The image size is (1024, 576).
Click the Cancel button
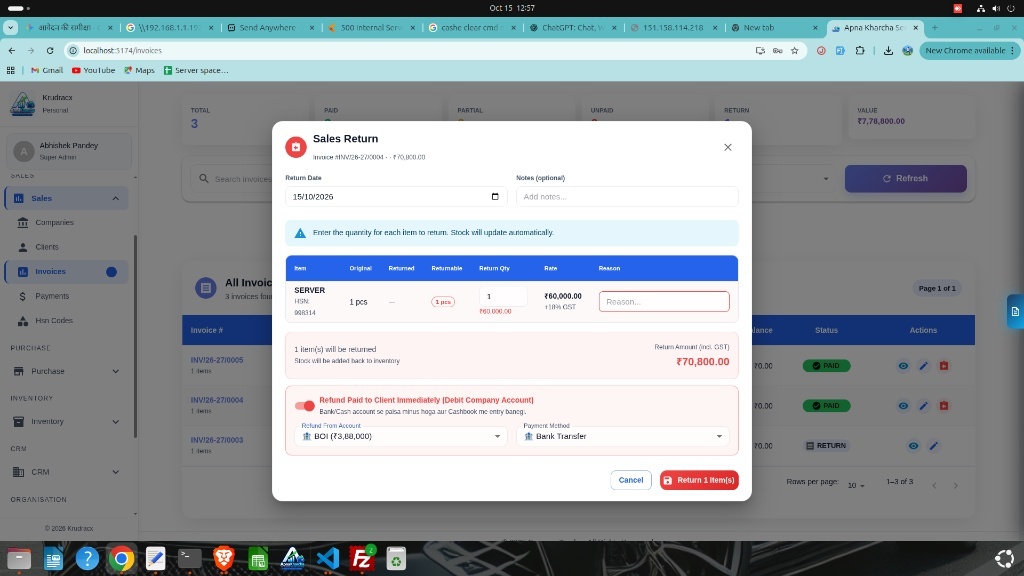coord(630,480)
